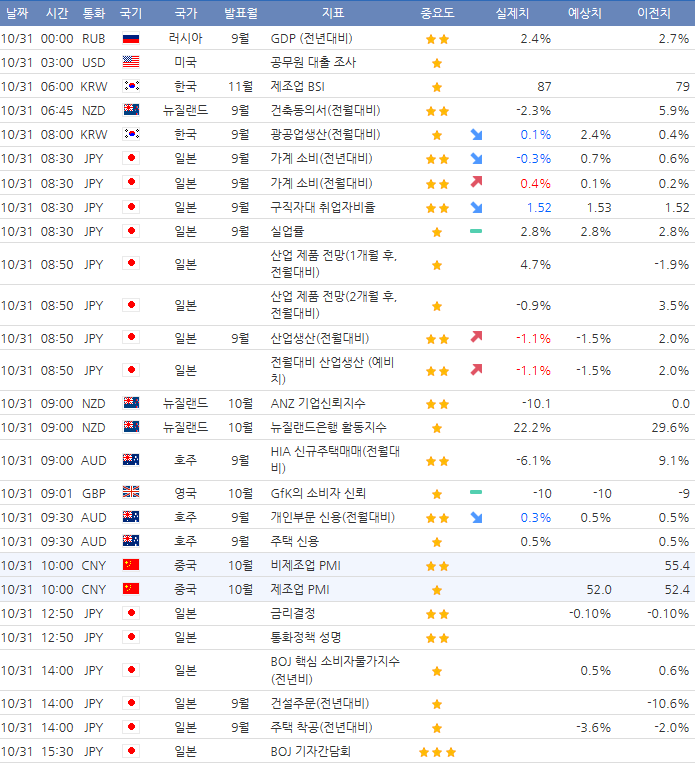695x766 pixels.
Task: Click the 실업률 indicator name
Action: (x=287, y=231)
